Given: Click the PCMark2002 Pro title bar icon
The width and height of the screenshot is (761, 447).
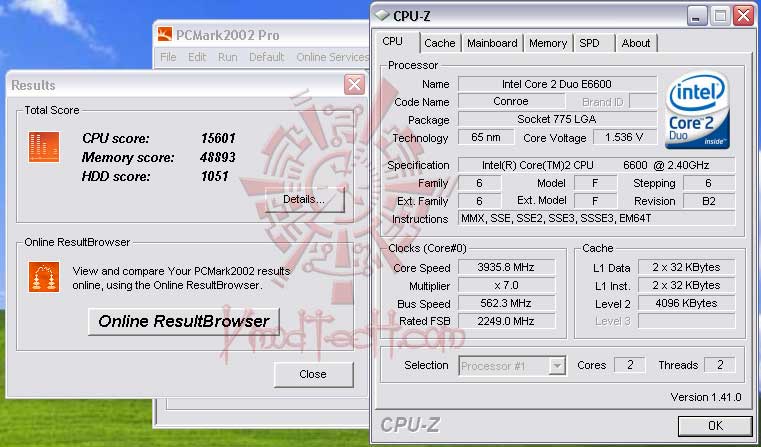Looking at the screenshot, I should pos(165,34).
